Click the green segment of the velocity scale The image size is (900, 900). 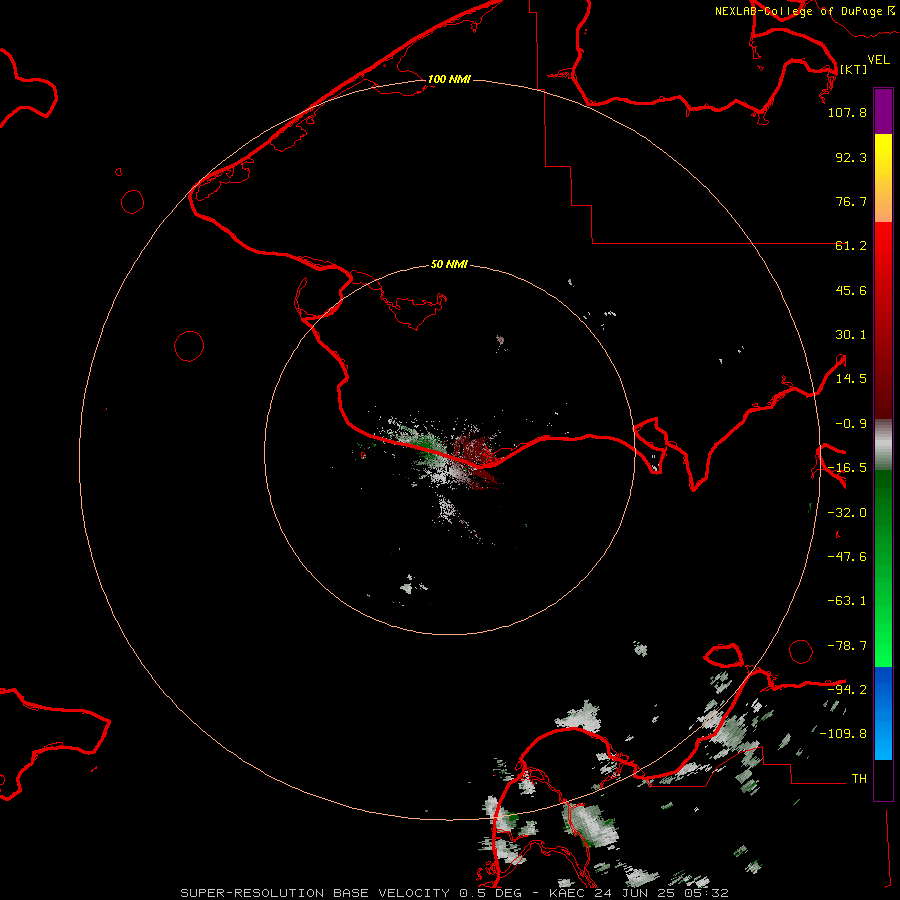tap(883, 568)
